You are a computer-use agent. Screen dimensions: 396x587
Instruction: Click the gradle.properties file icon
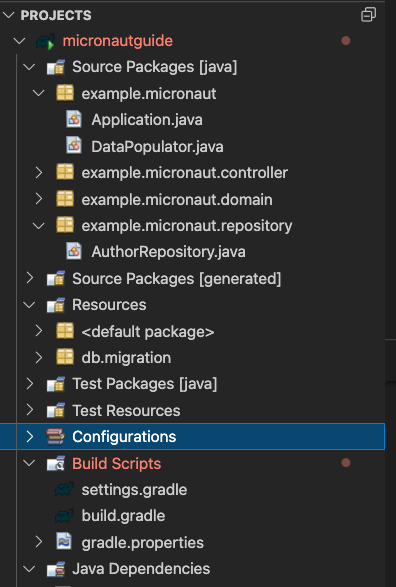64,542
